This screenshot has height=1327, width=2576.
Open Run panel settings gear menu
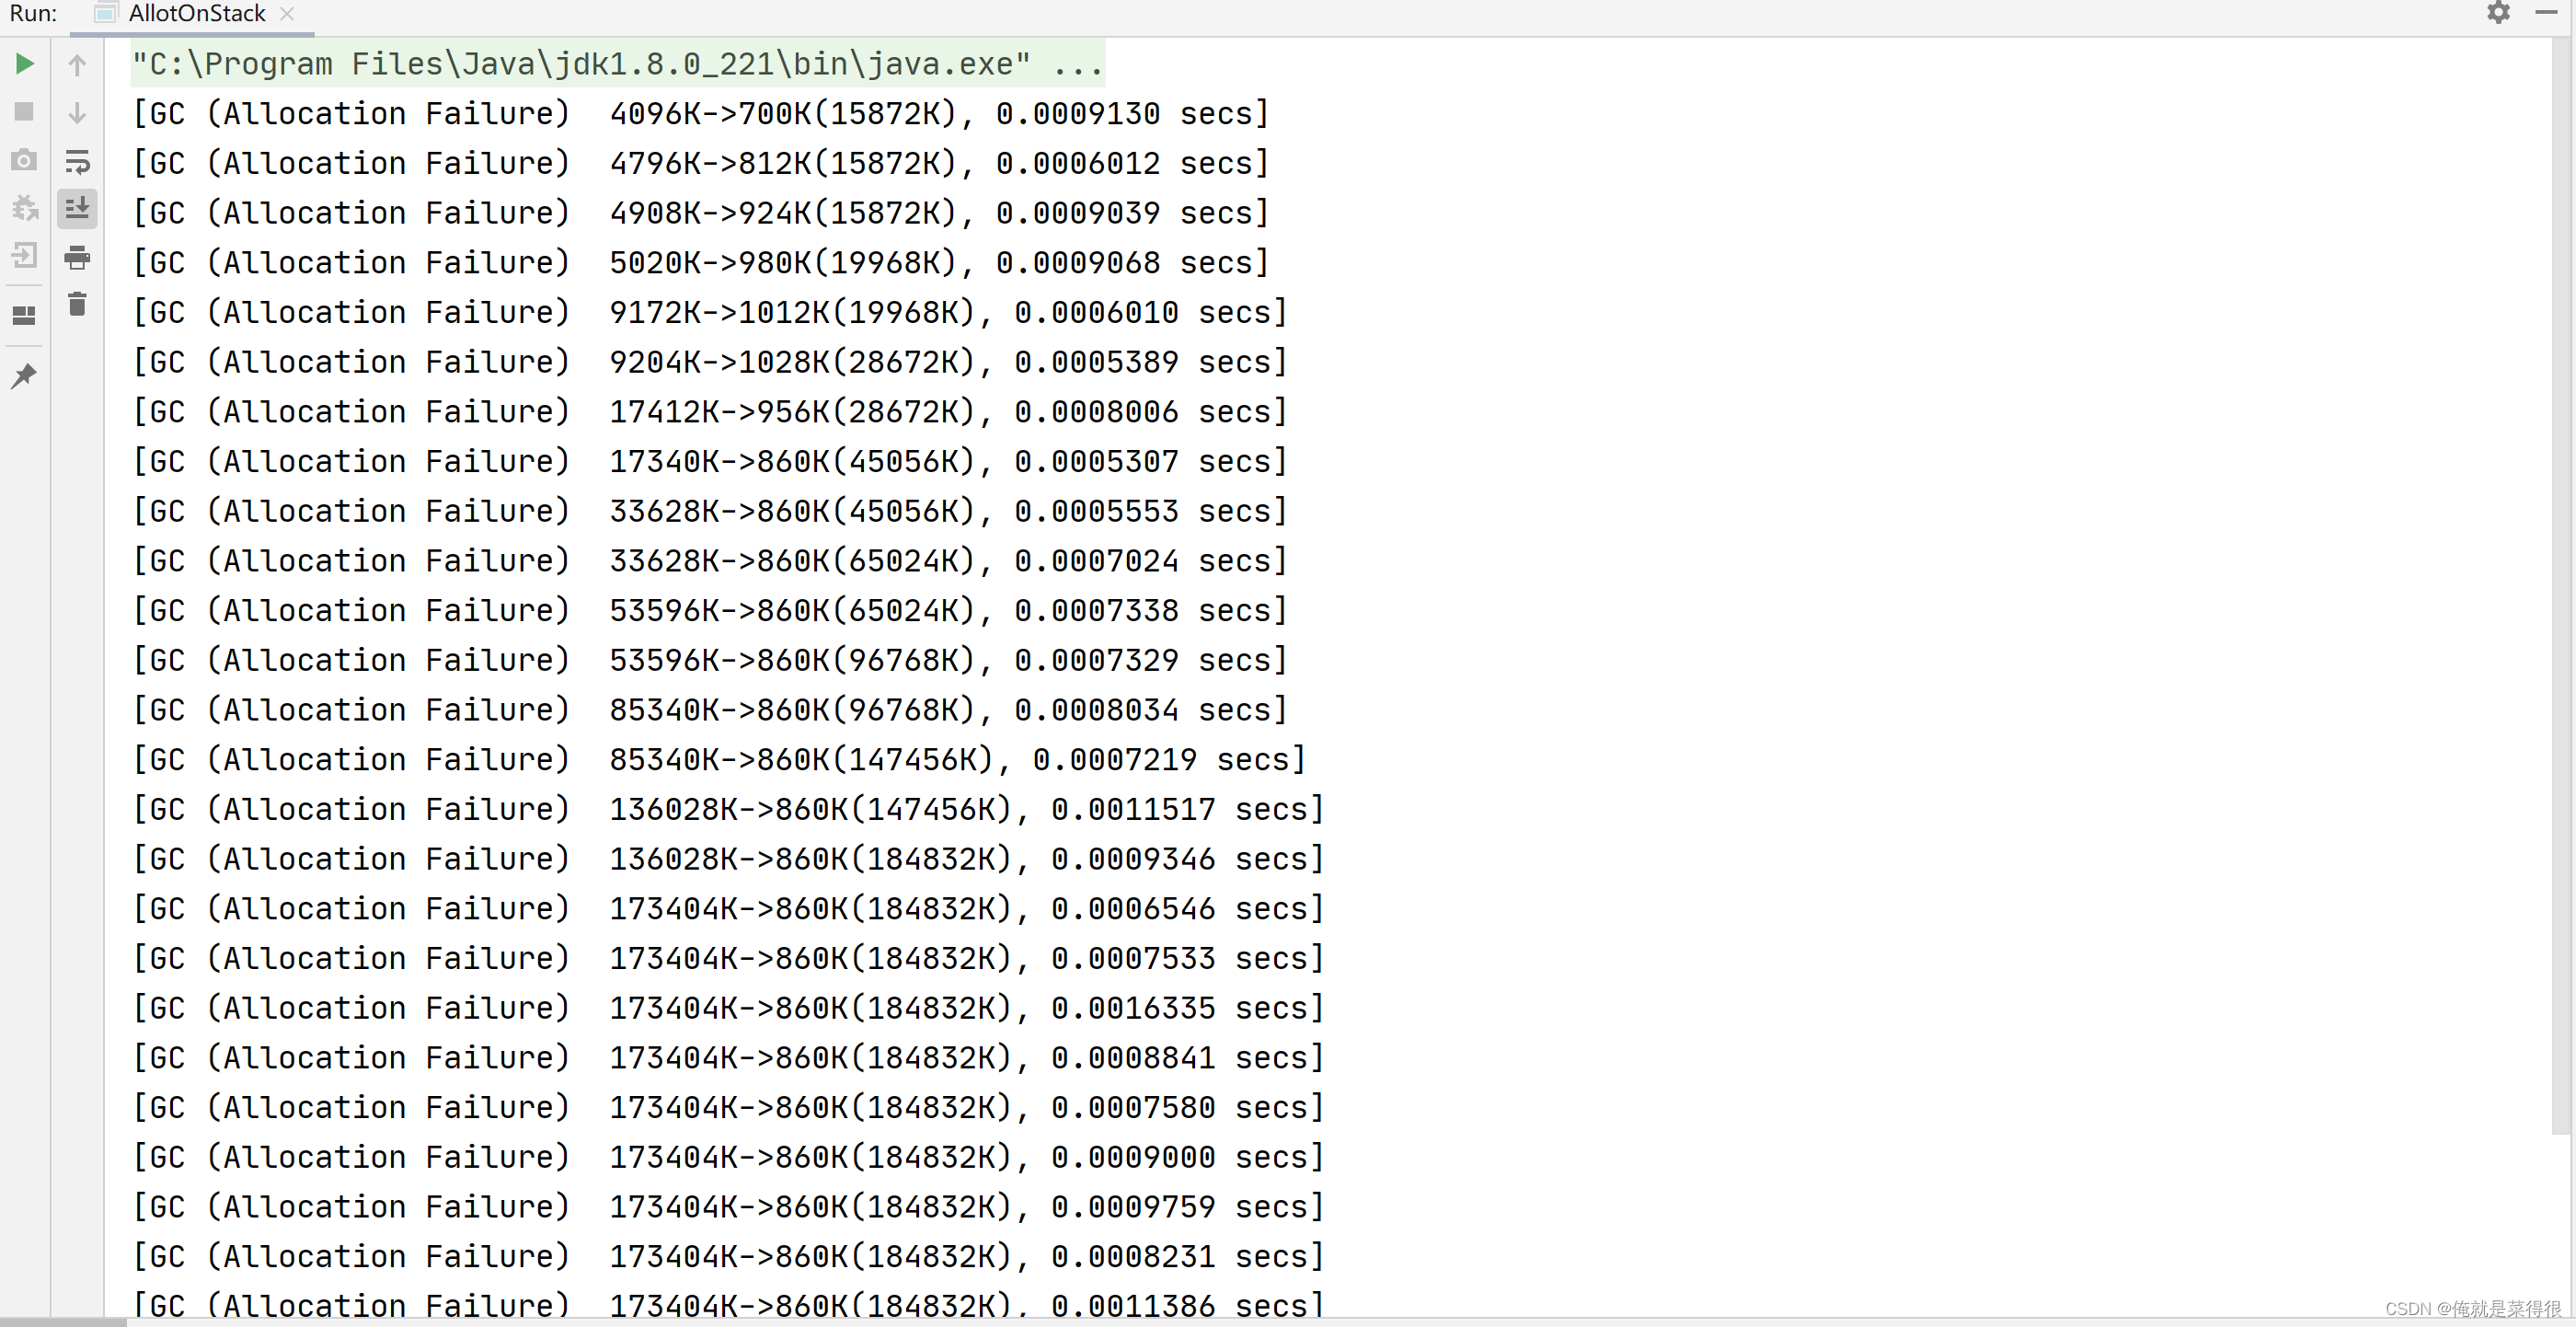[x=2498, y=13]
